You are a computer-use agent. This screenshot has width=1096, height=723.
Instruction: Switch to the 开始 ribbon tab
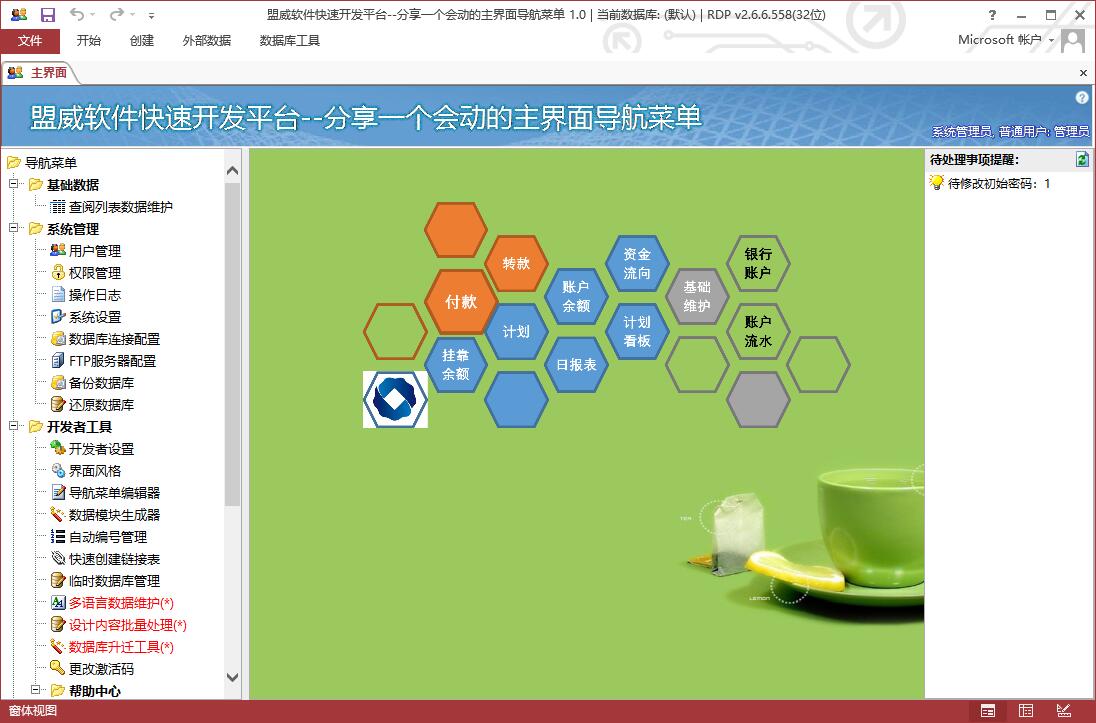[89, 41]
